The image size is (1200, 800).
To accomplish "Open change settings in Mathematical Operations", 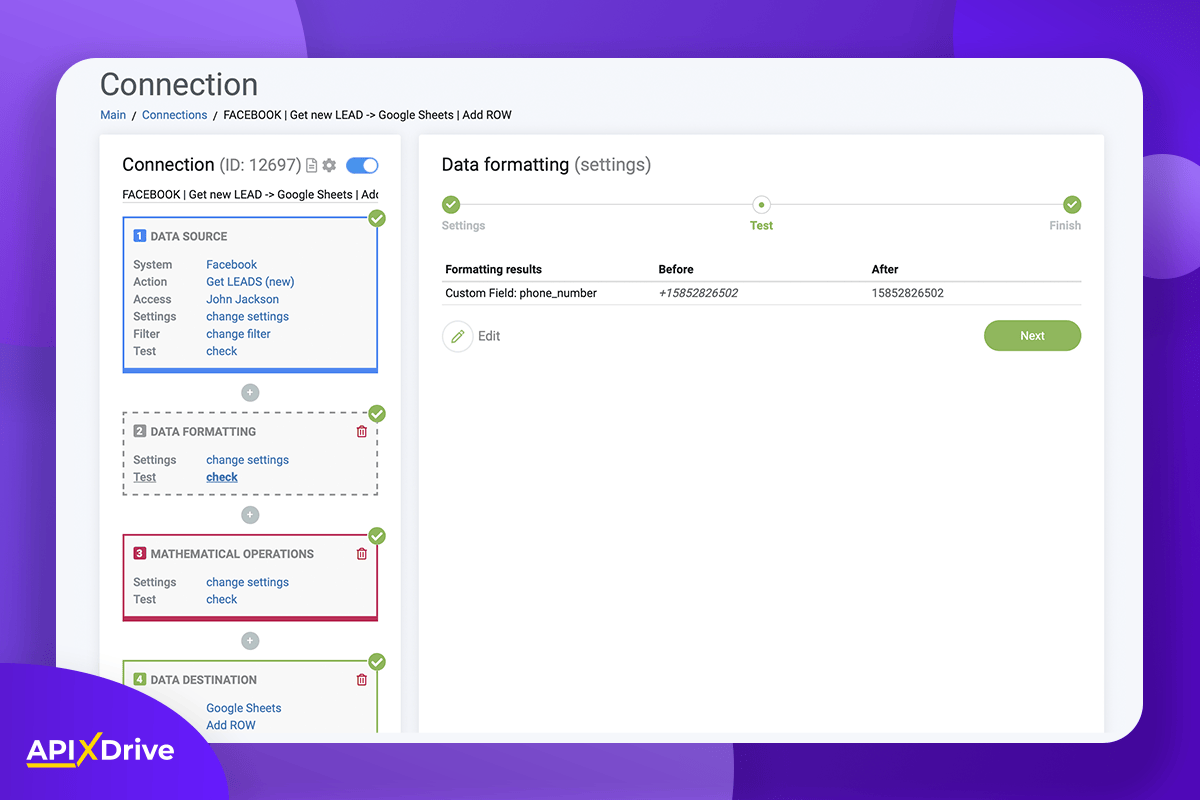I will [247, 582].
